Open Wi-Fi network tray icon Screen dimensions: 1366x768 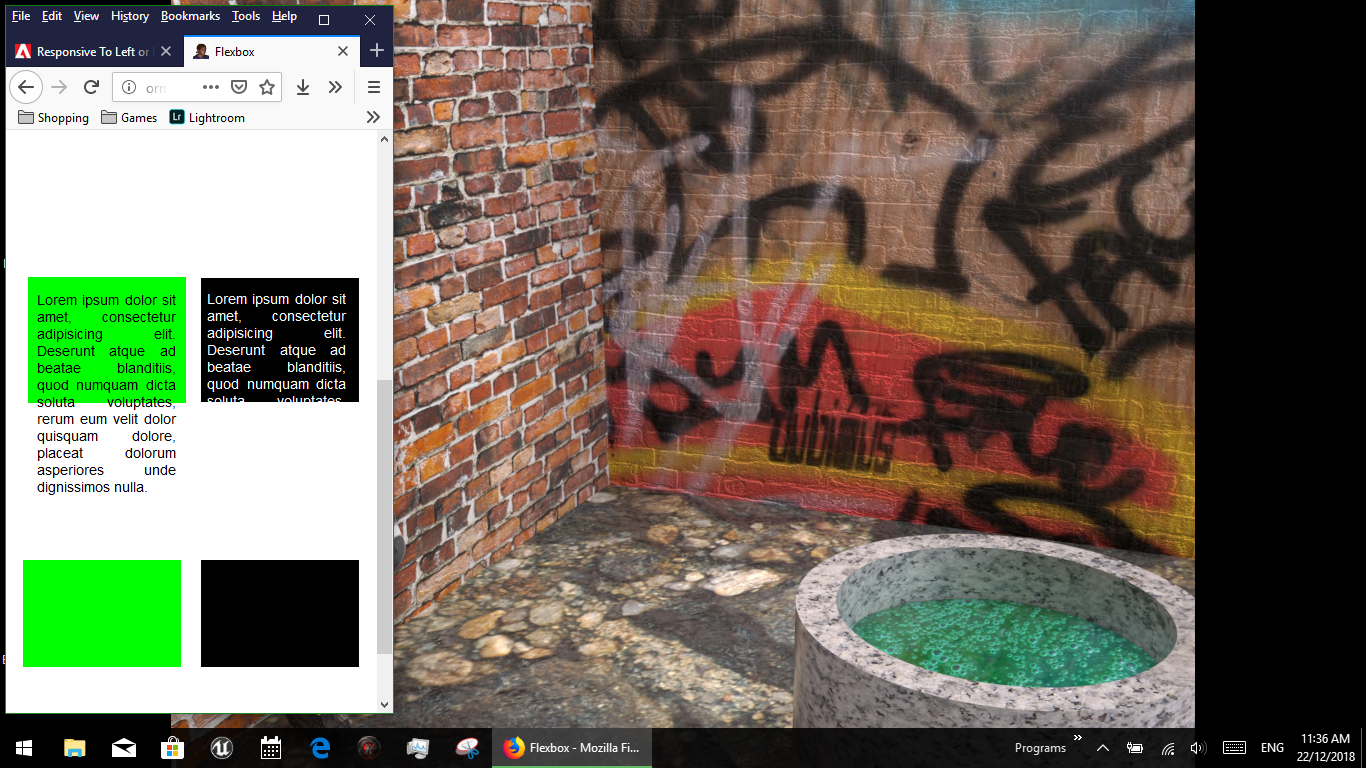point(1167,748)
